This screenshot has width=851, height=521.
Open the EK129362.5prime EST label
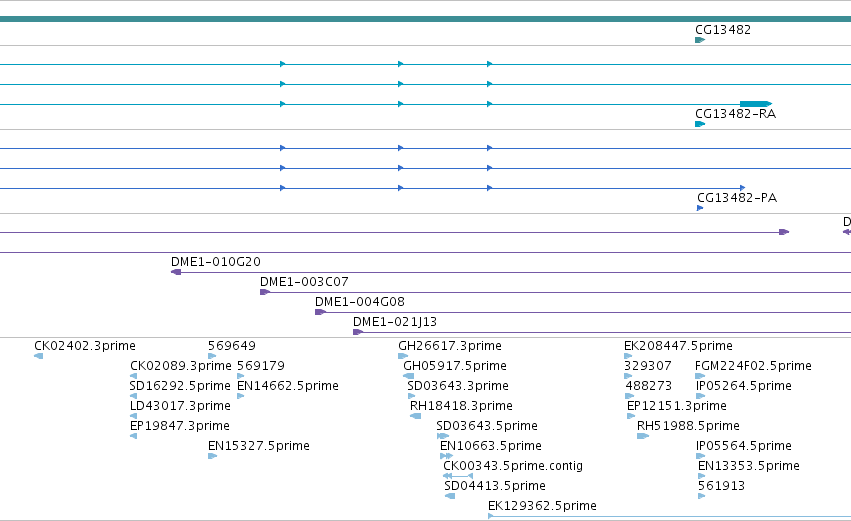(x=542, y=506)
